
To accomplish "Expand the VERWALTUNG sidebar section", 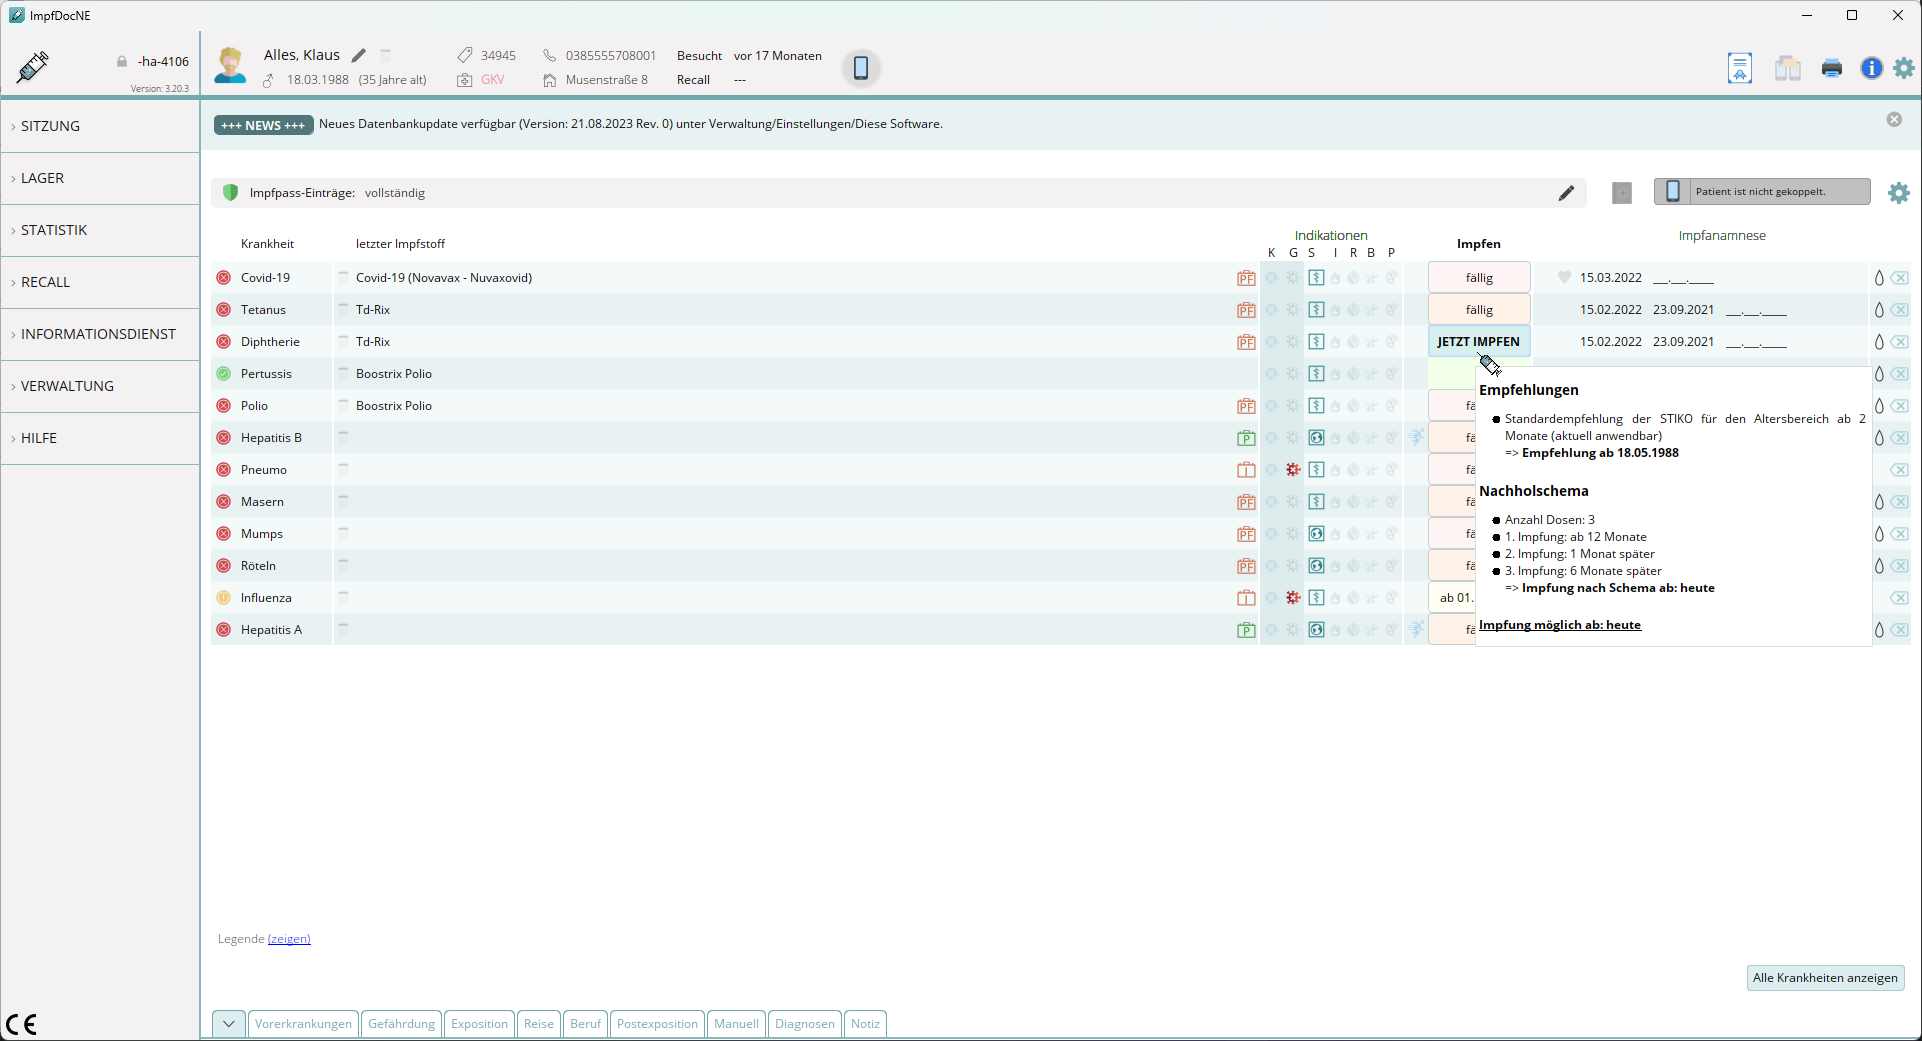I will coord(100,386).
